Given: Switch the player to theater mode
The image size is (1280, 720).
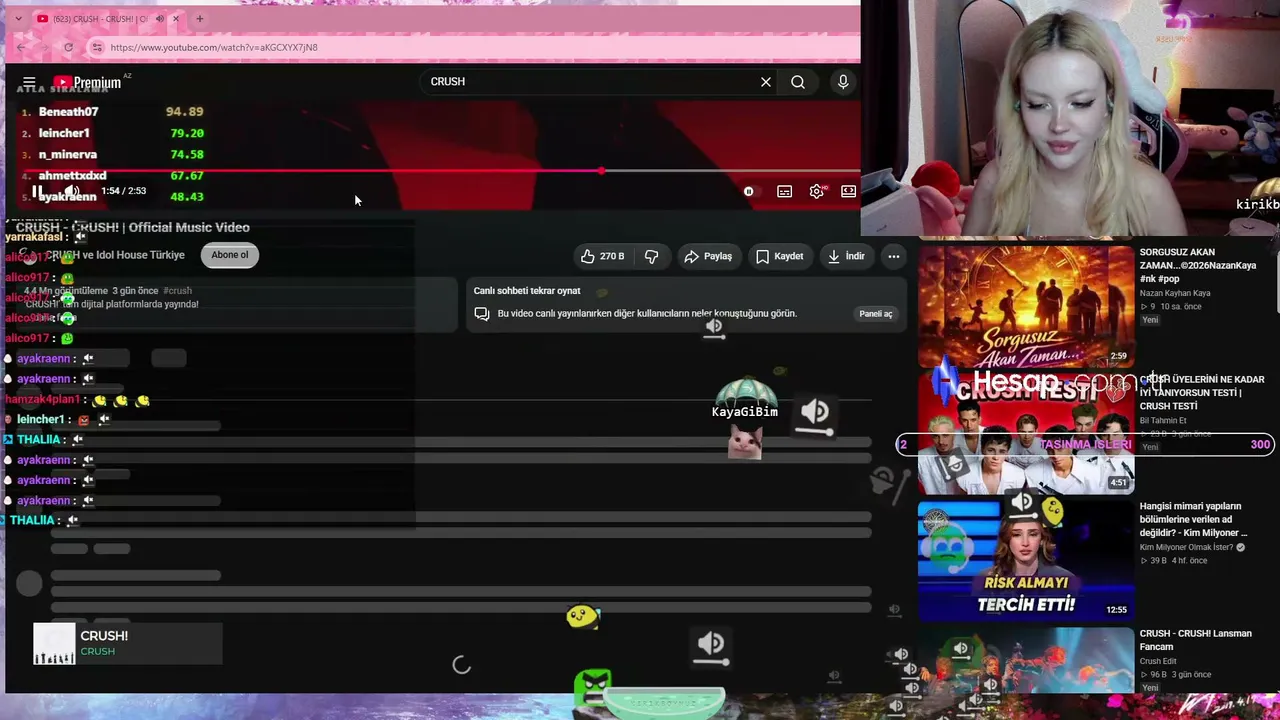Looking at the screenshot, I should click(848, 191).
